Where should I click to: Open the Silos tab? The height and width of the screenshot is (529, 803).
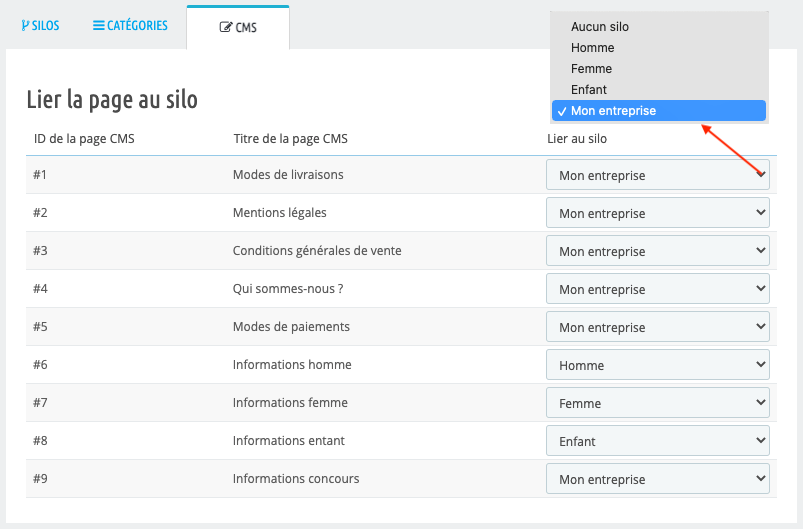(40, 26)
